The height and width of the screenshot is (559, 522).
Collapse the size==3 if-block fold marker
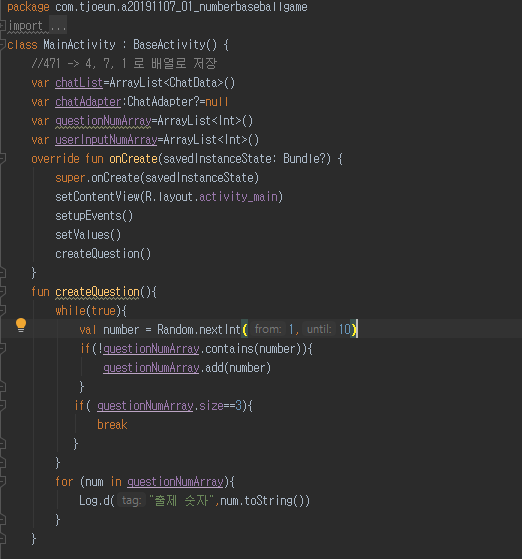pos(2,406)
